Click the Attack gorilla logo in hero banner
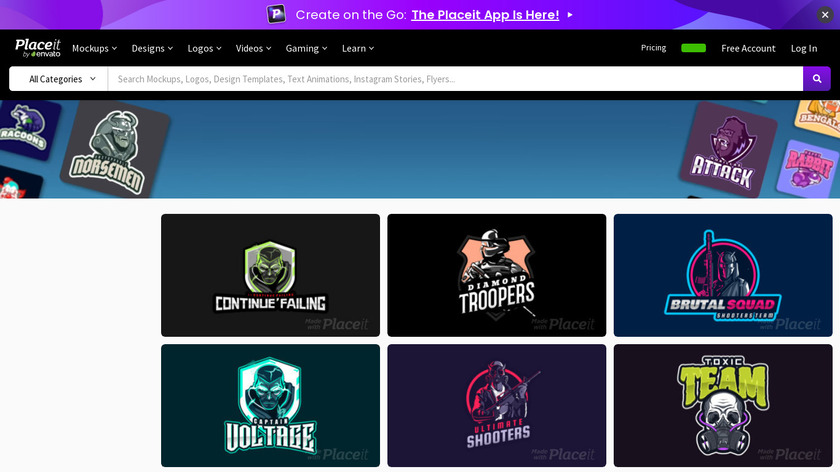Screen dimensions: 840x472 click(x=728, y=150)
